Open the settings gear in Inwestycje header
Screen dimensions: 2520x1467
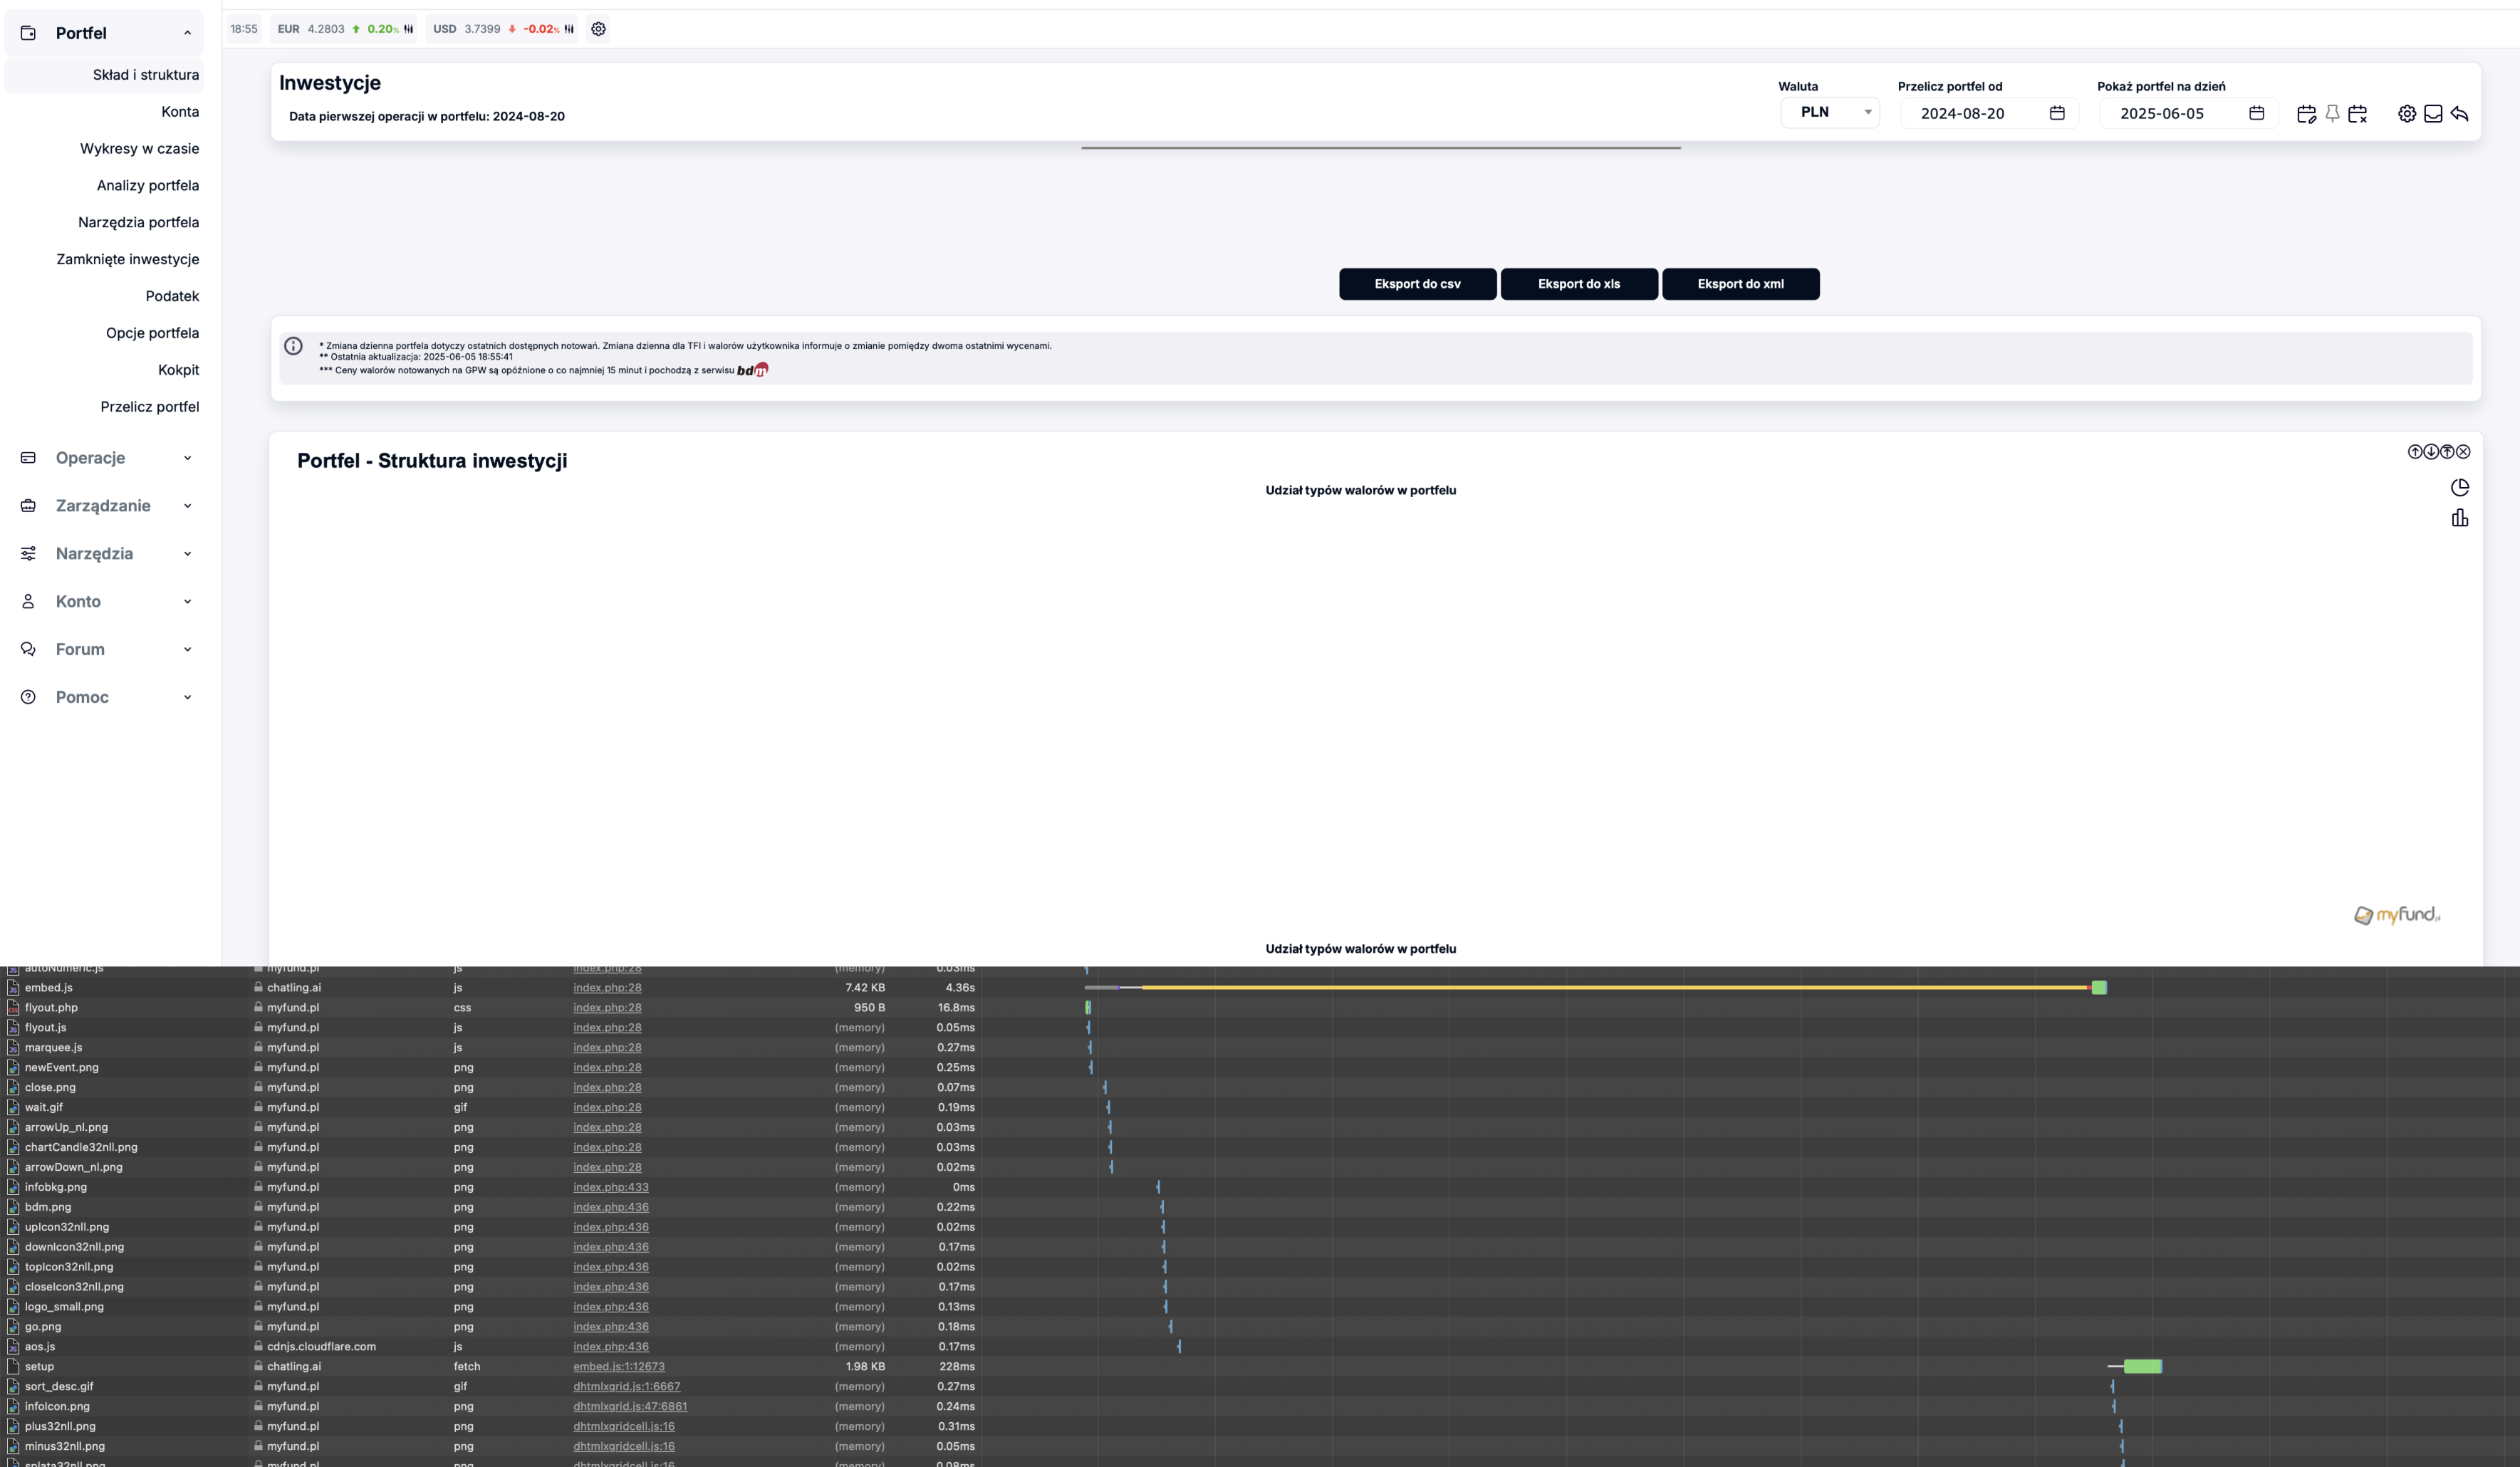click(x=2406, y=114)
